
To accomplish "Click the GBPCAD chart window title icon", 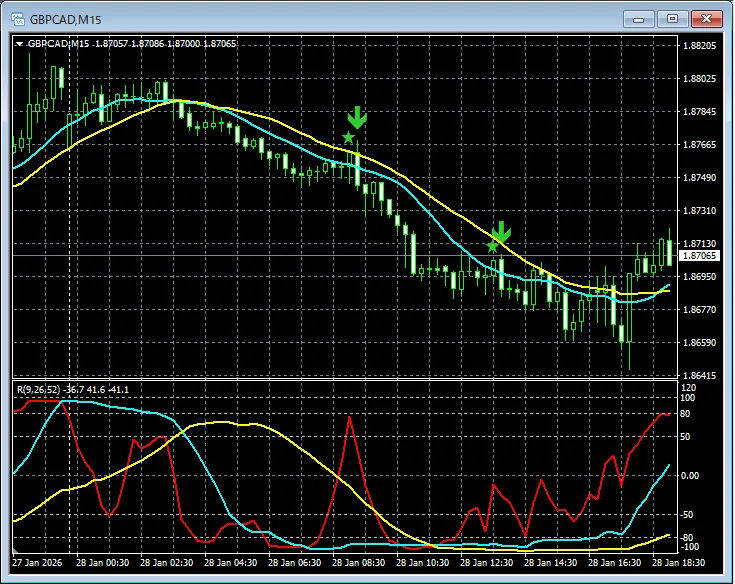I will click(16, 18).
